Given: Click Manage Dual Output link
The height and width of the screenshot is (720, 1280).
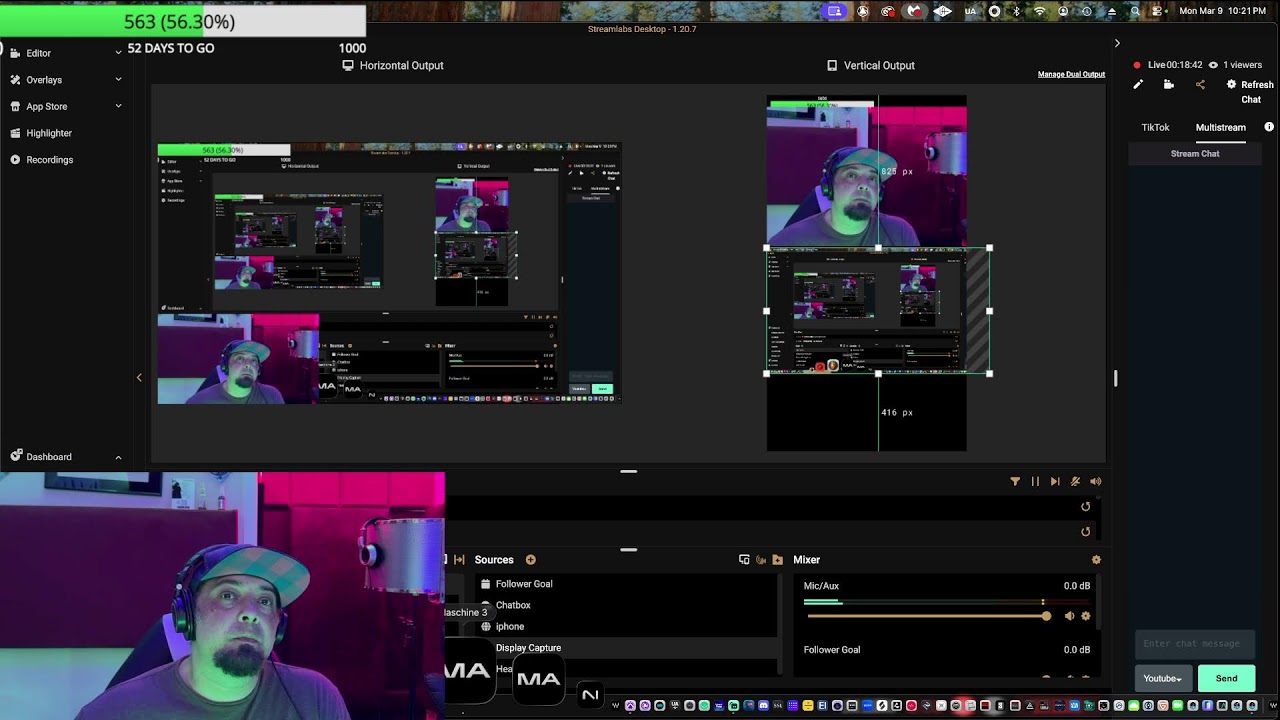Looking at the screenshot, I should tap(1071, 74).
